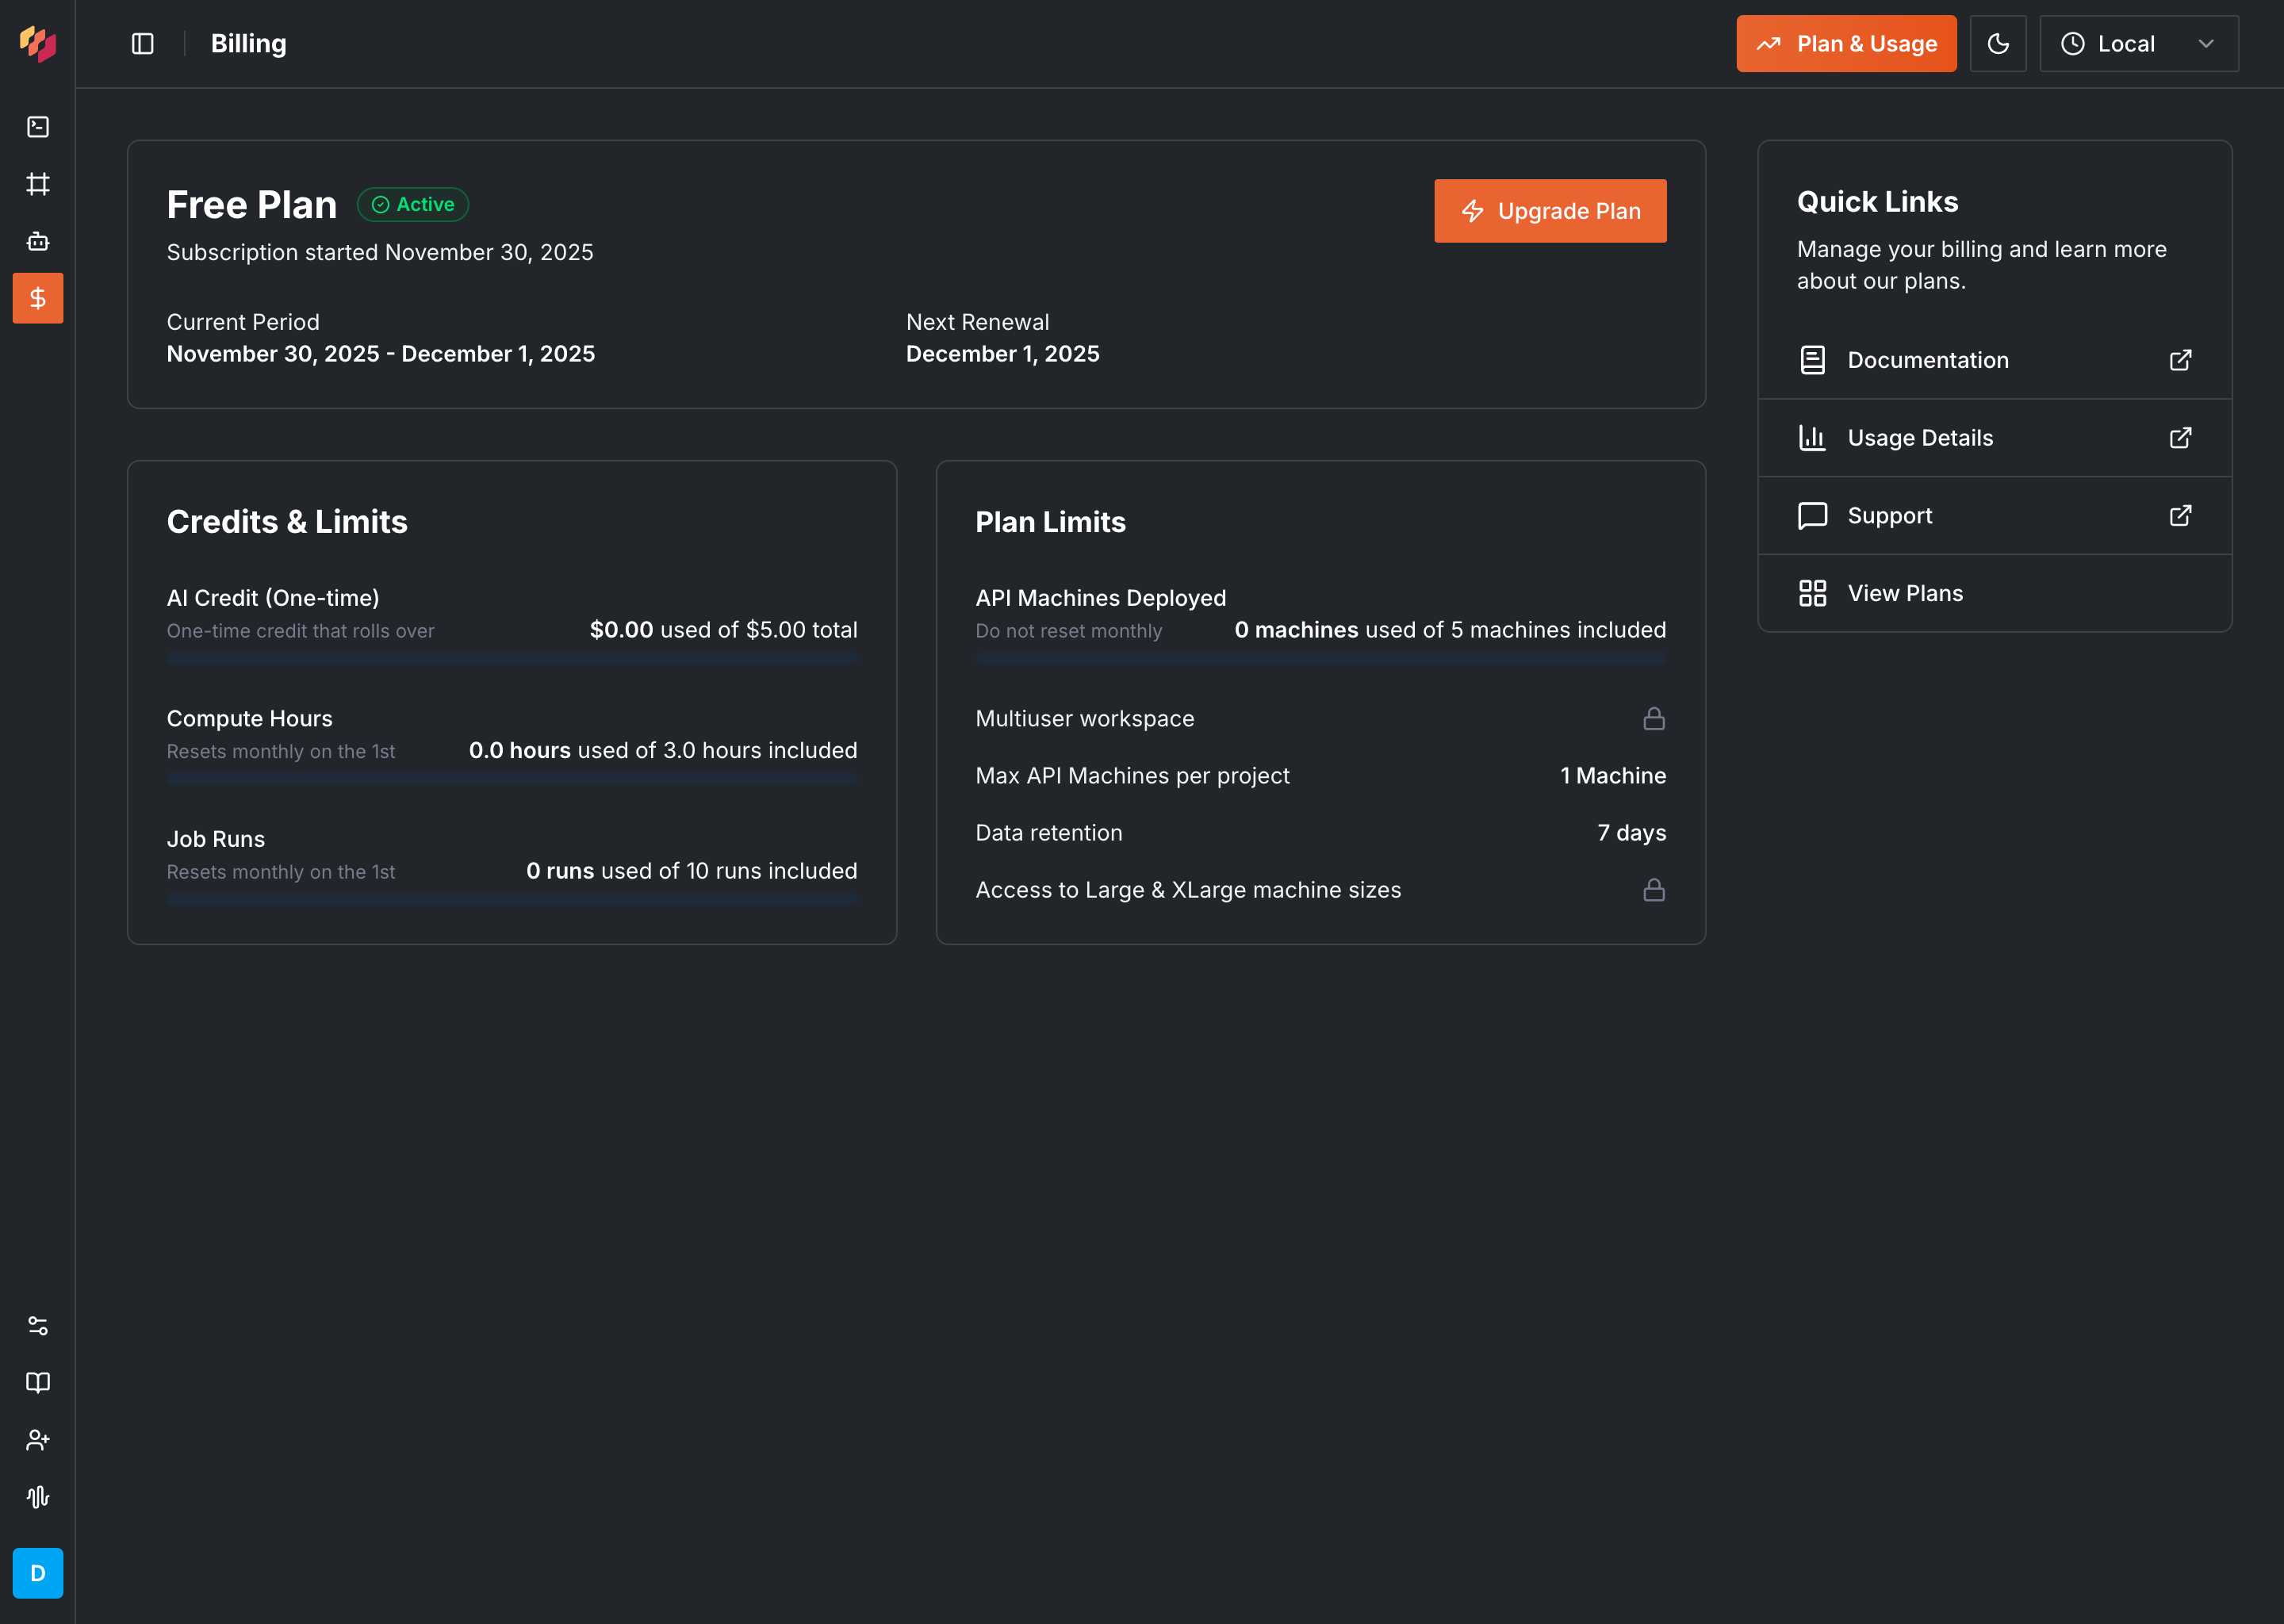The image size is (2284, 1624).
Task: Open the Usage Details quick link
Action: click(1994, 438)
